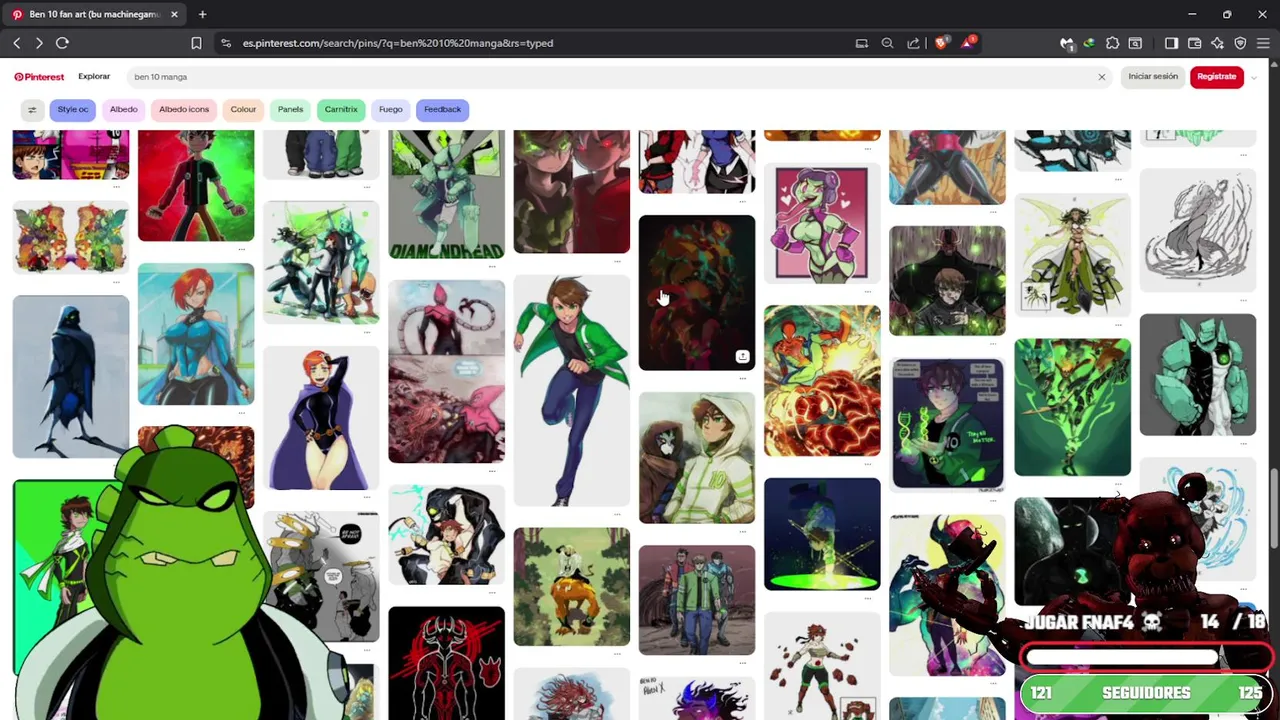Open the Extensions puzzle piece menu

pyautogui.click(x=1112, y=43)
